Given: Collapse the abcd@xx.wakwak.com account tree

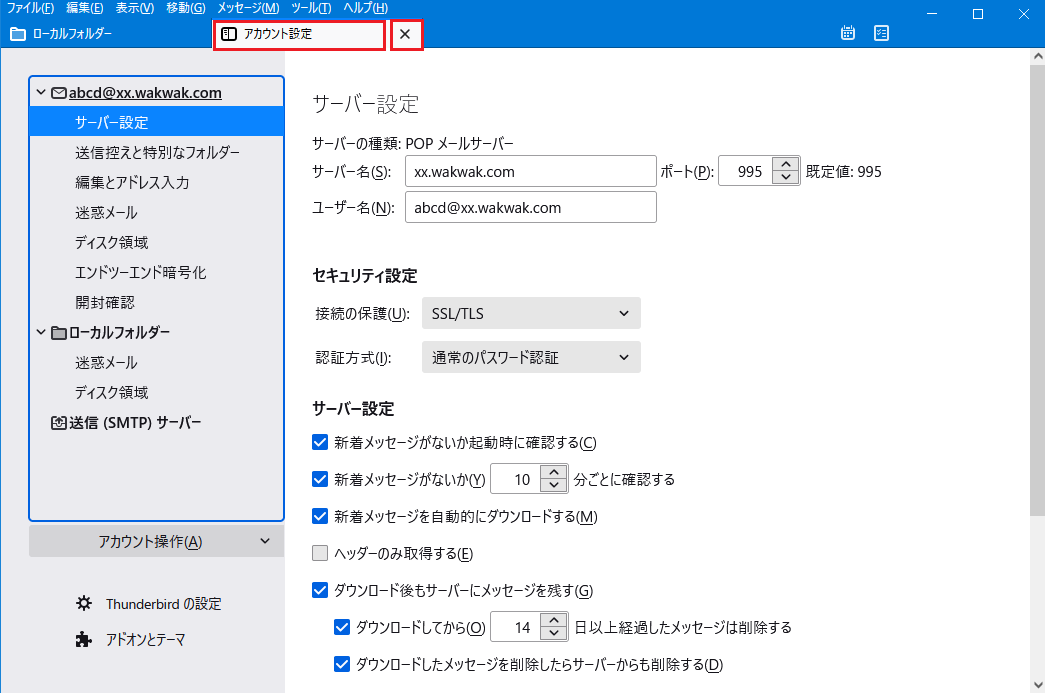Looking at the screenshot, I should (41, 93).
